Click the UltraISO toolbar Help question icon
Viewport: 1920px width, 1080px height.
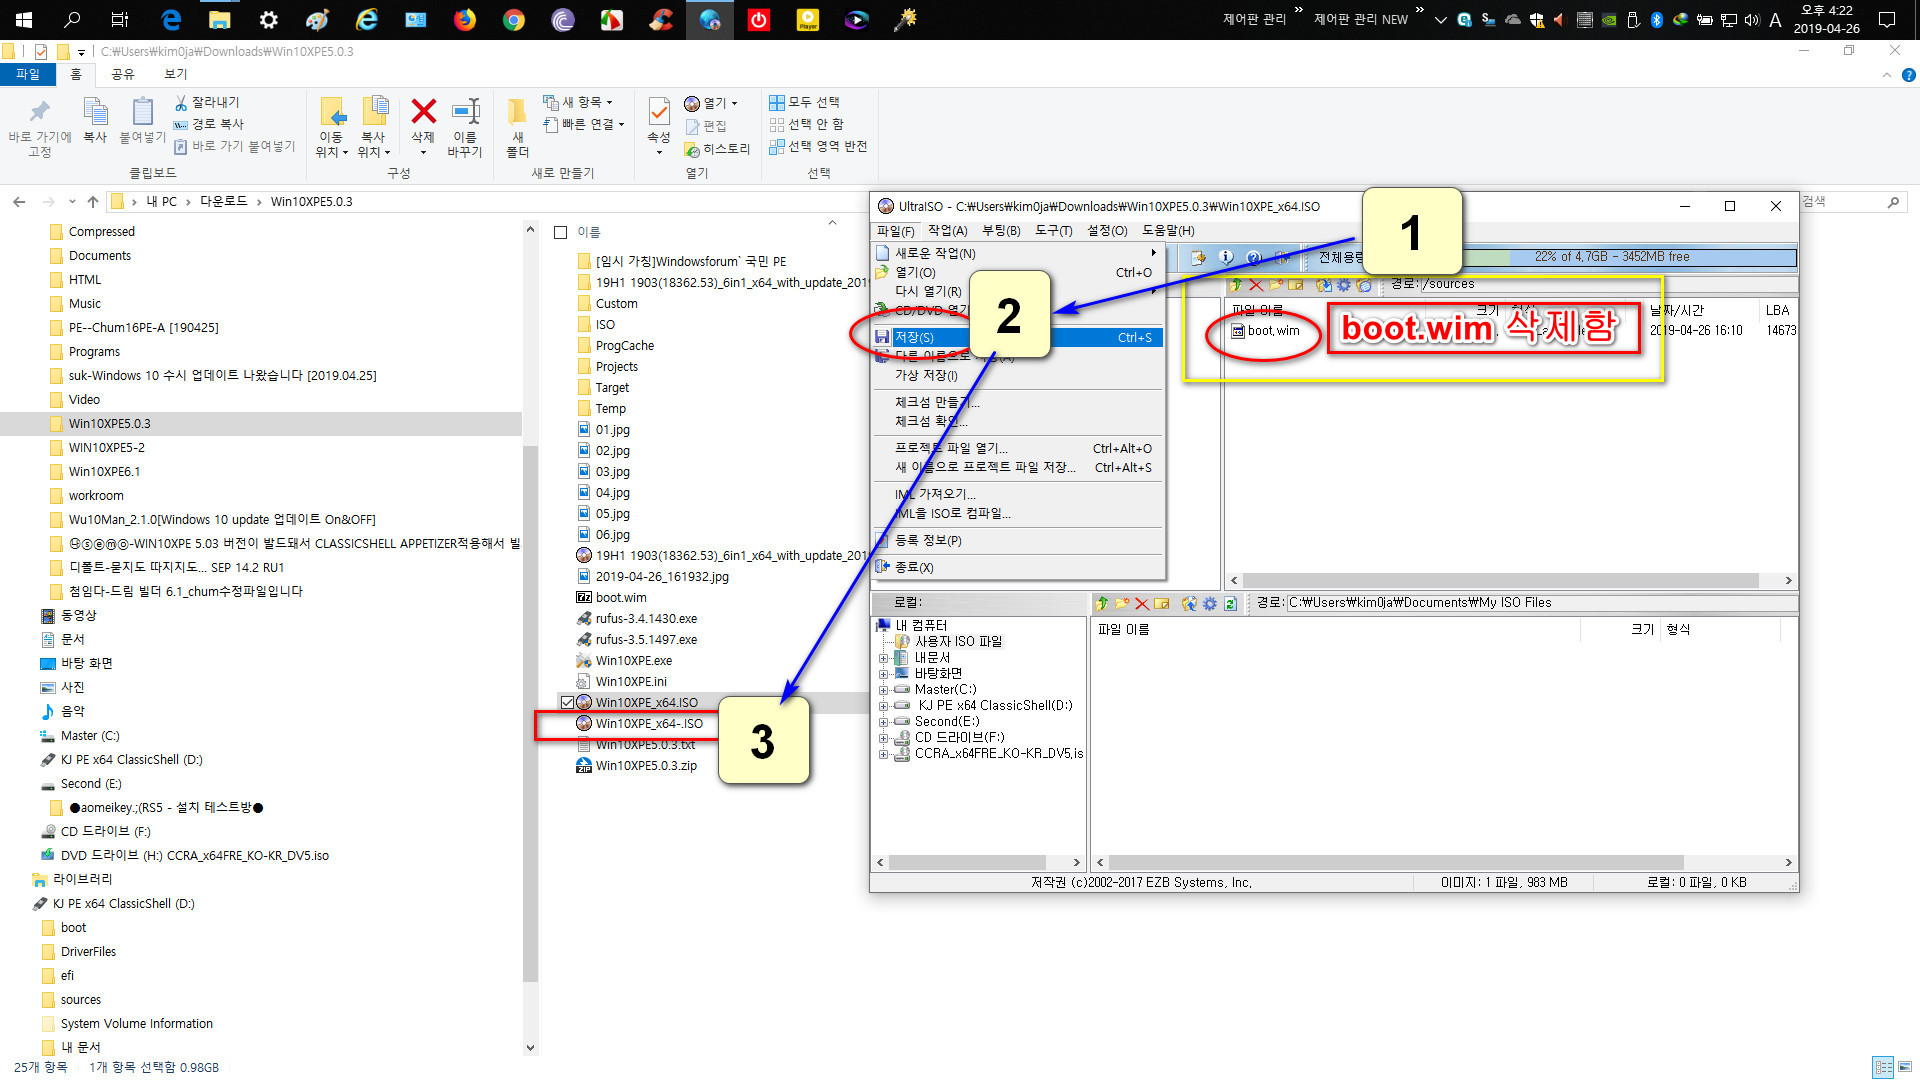(1254, 257)
